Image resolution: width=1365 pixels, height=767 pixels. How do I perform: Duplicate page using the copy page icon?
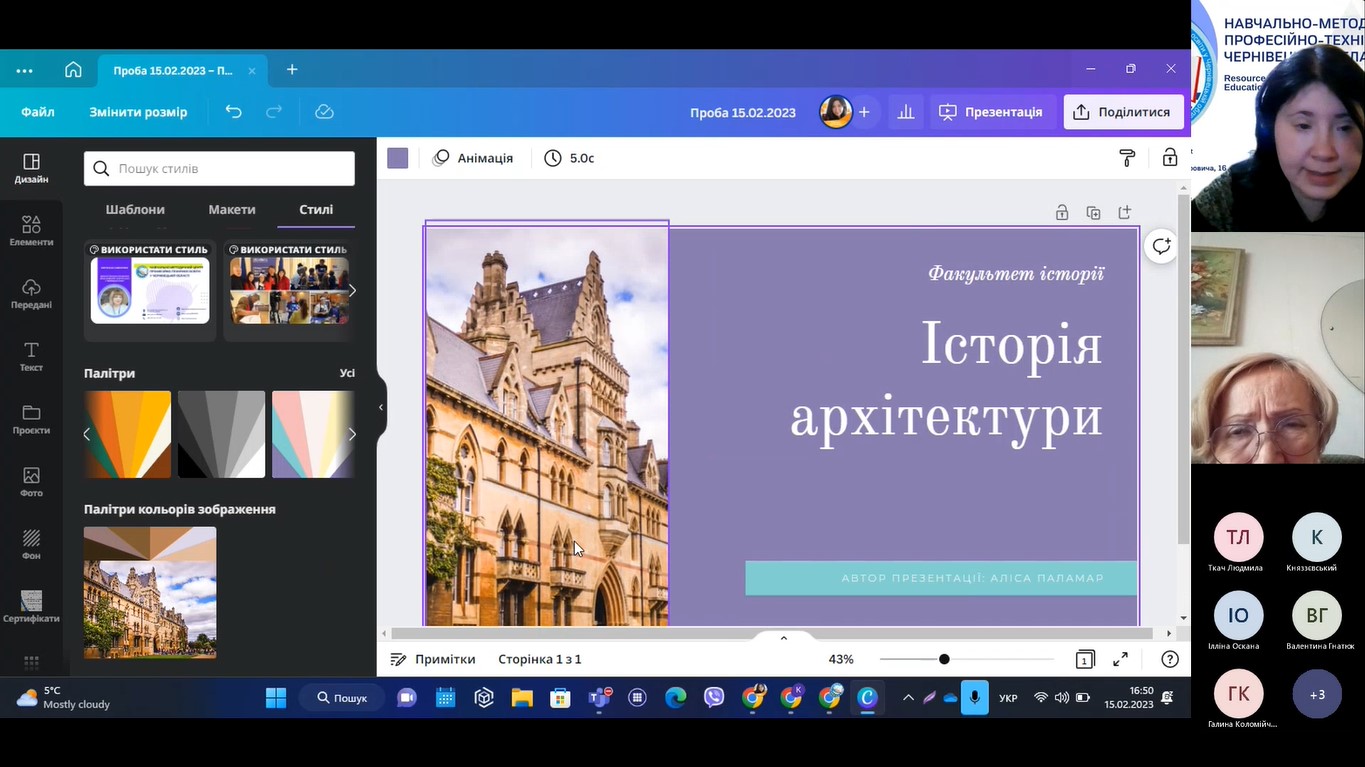(1093, 212)
